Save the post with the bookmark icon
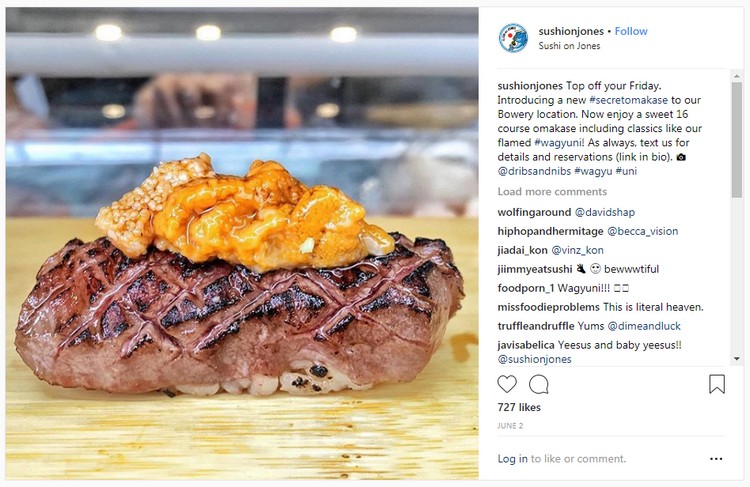Image resolution: width=750 pixels, height=487 pixels. 717,384
